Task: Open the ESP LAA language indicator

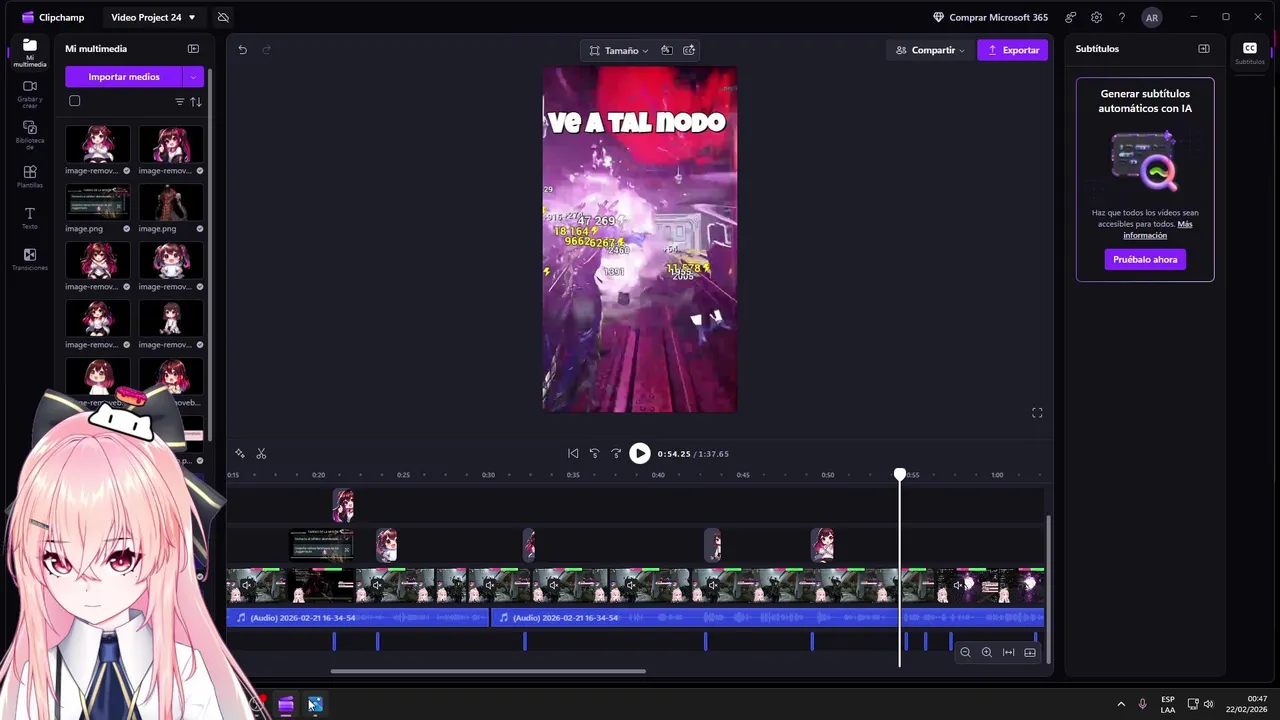Action: click(x=1168, y=704)
